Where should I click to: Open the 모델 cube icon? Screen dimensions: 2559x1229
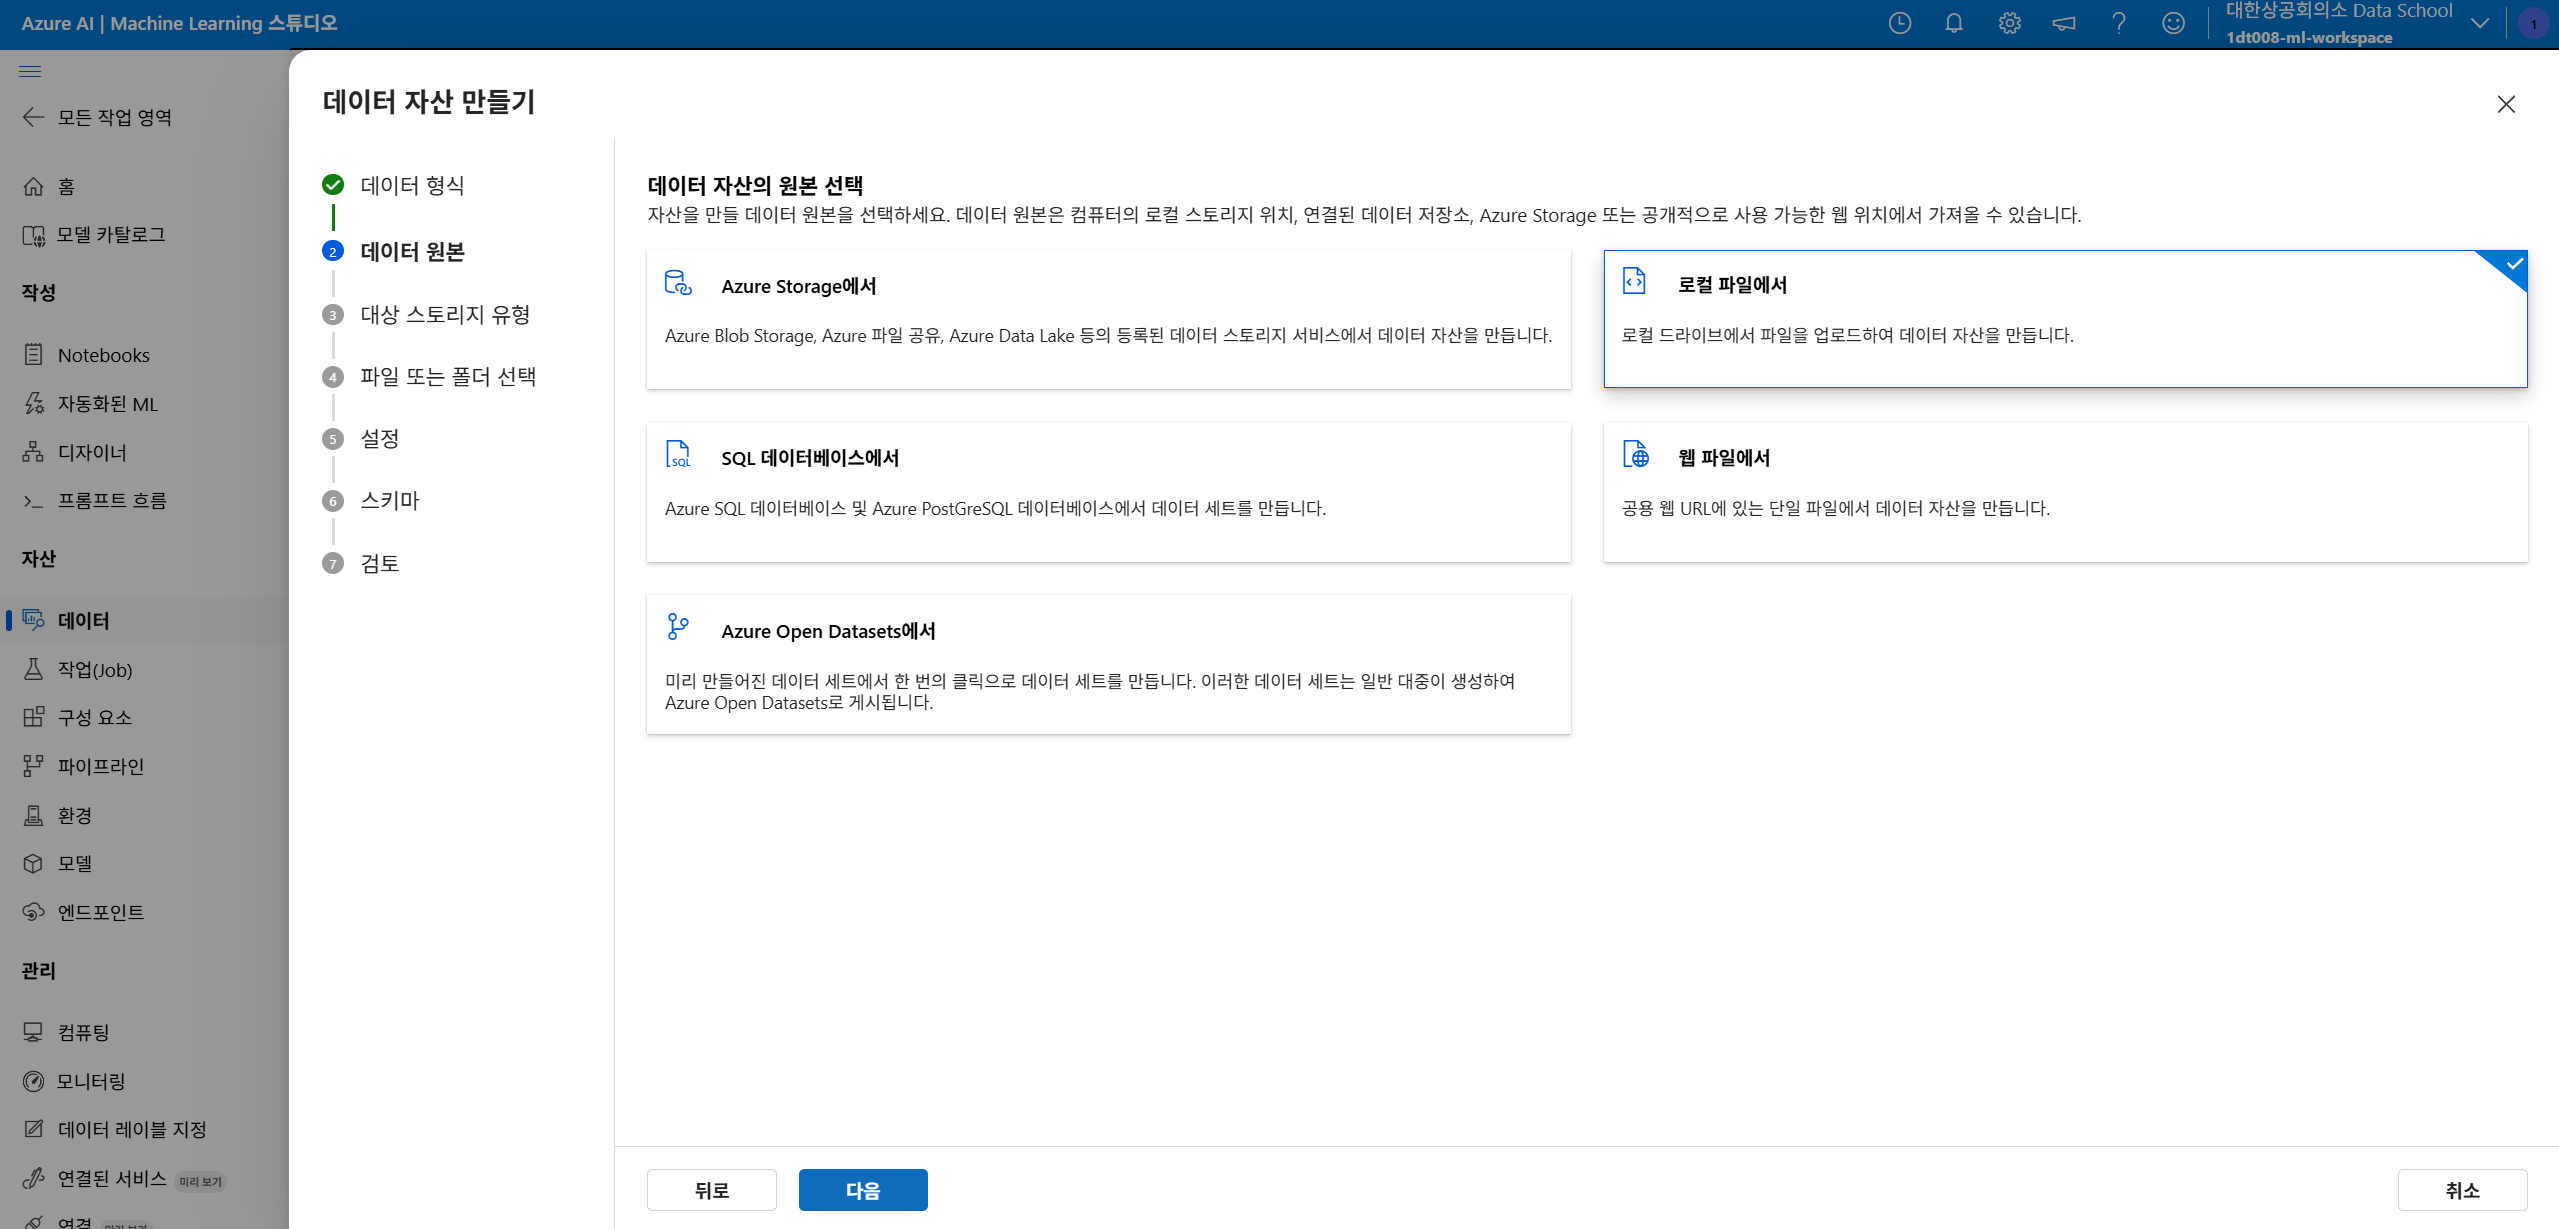tap(33, 863)
